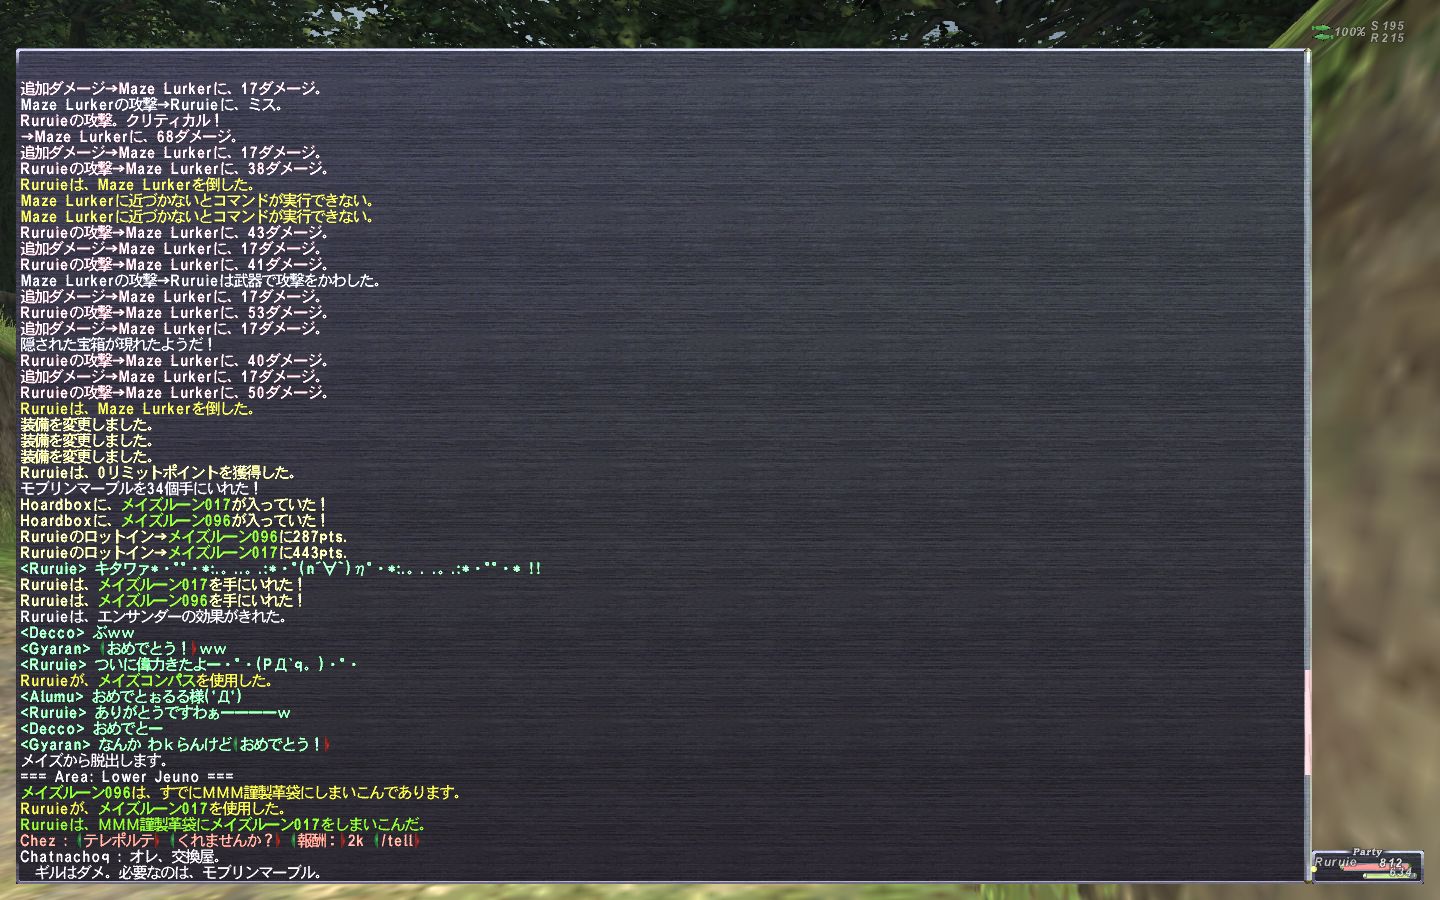
Task: Click Gyaran's message "おめでとう！ww"
Action: [124, 648]
